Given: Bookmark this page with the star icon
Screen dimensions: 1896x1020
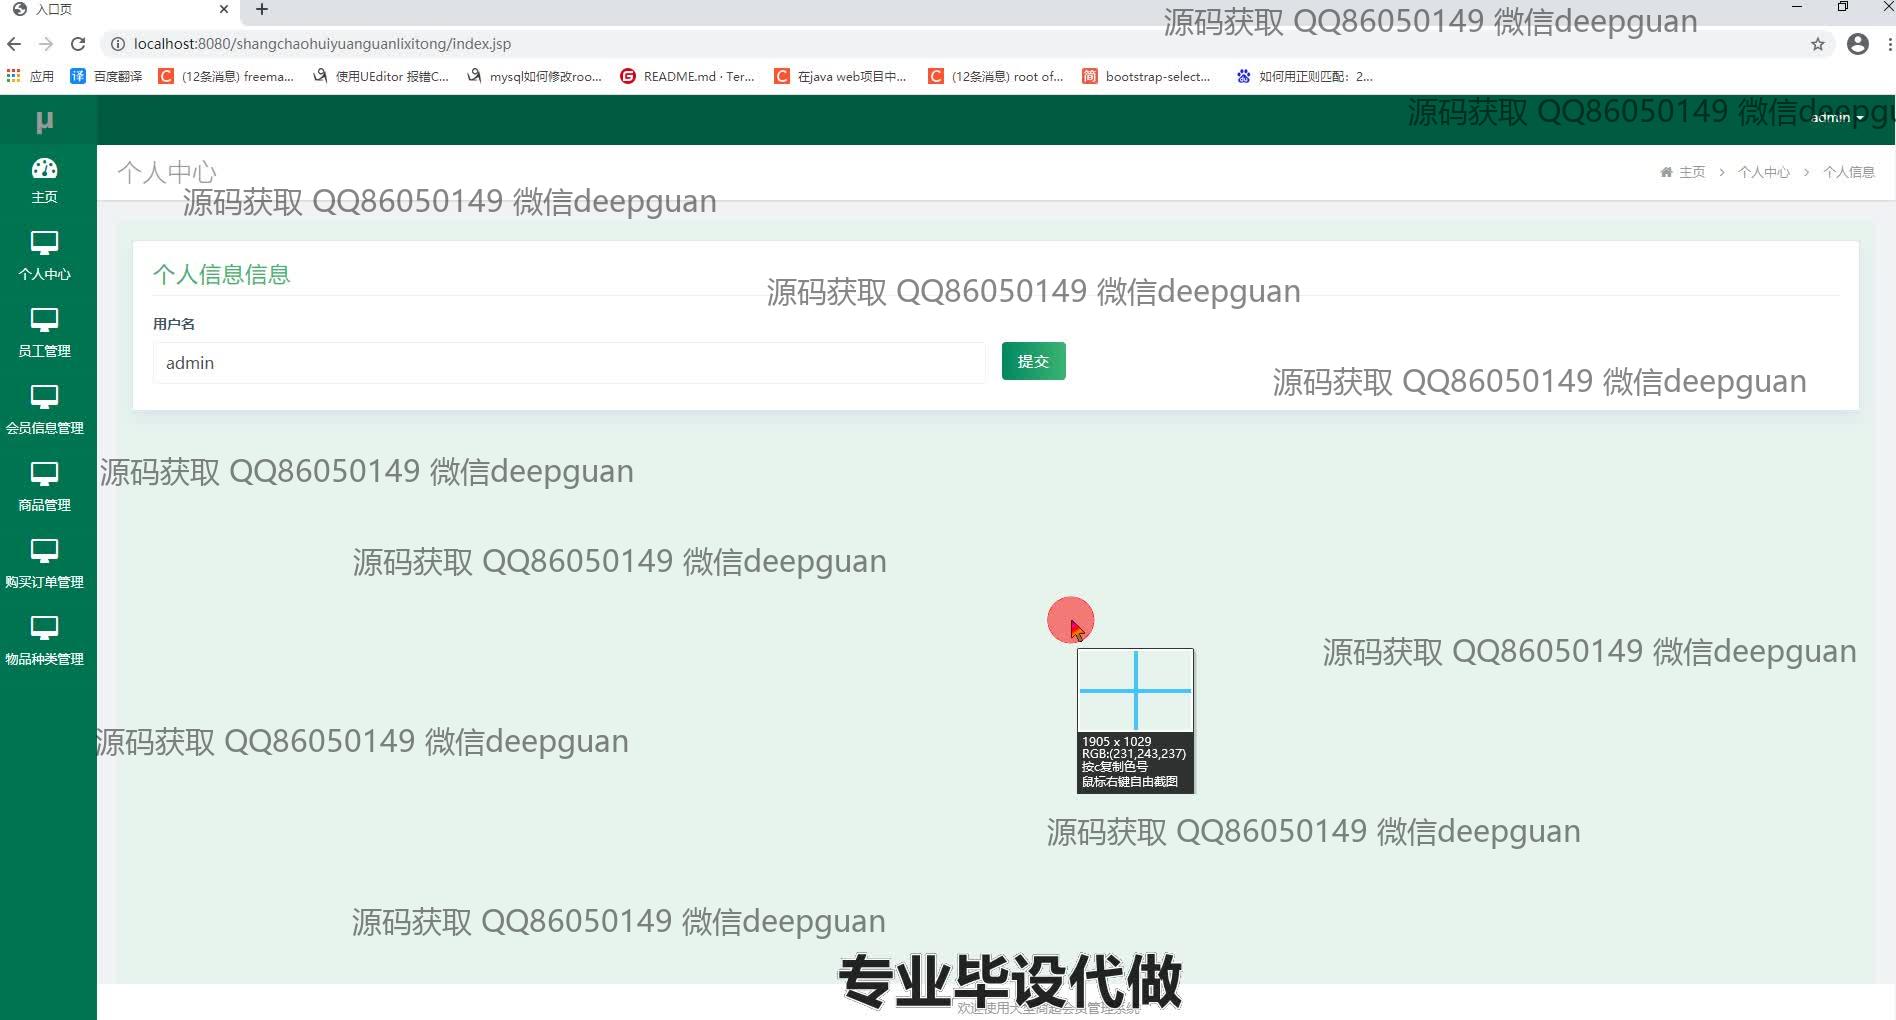Looking at the screenshot, I should click(1818, 44).
